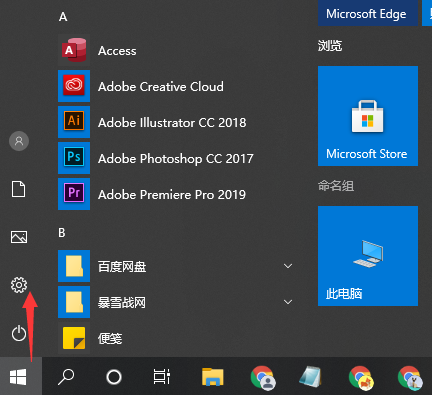Image resolution: width=432 pixels, height=395 pixels.
Task: Click the 百度网盘 folder icon
Action: pos(74,266)
